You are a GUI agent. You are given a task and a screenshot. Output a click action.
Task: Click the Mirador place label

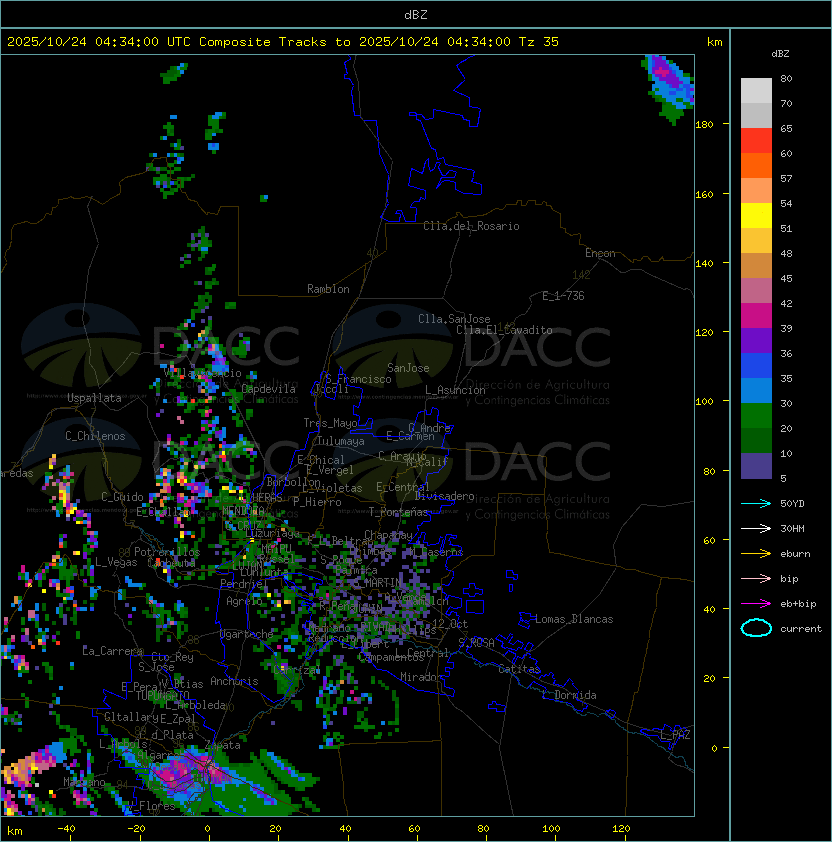(421, 677)
